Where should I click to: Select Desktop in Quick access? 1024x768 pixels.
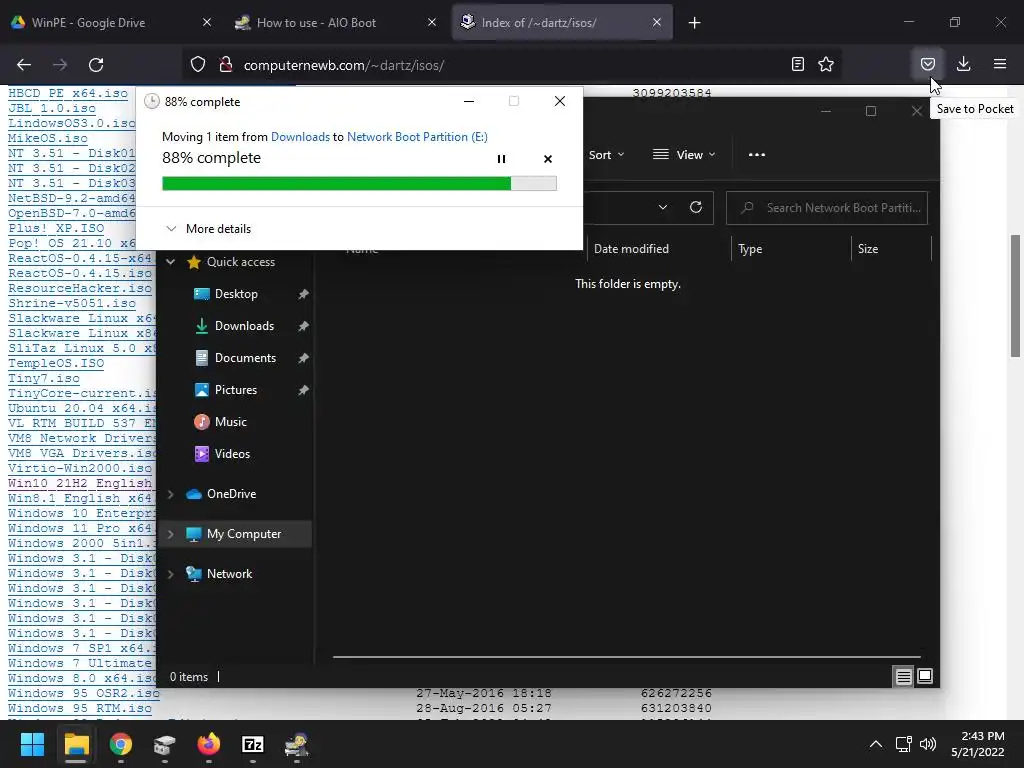(236, 294)
